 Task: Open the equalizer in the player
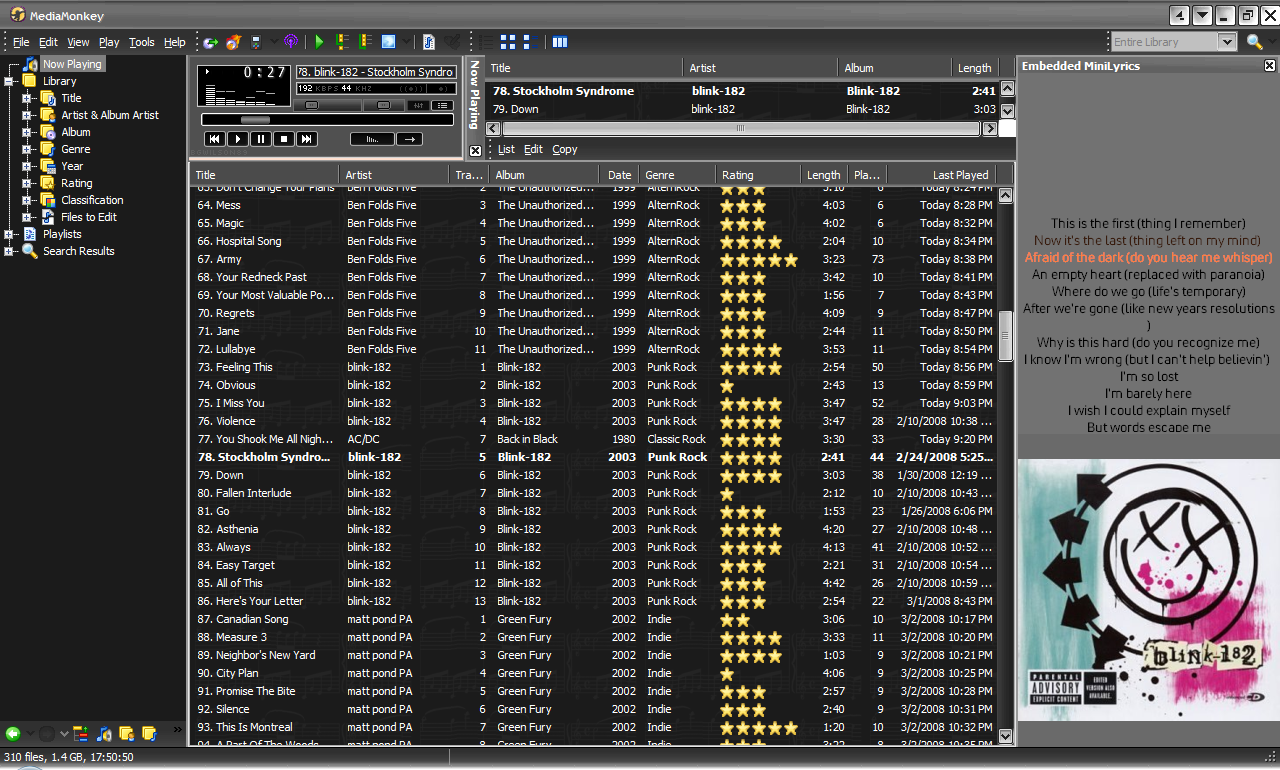[x=417, y=105]
